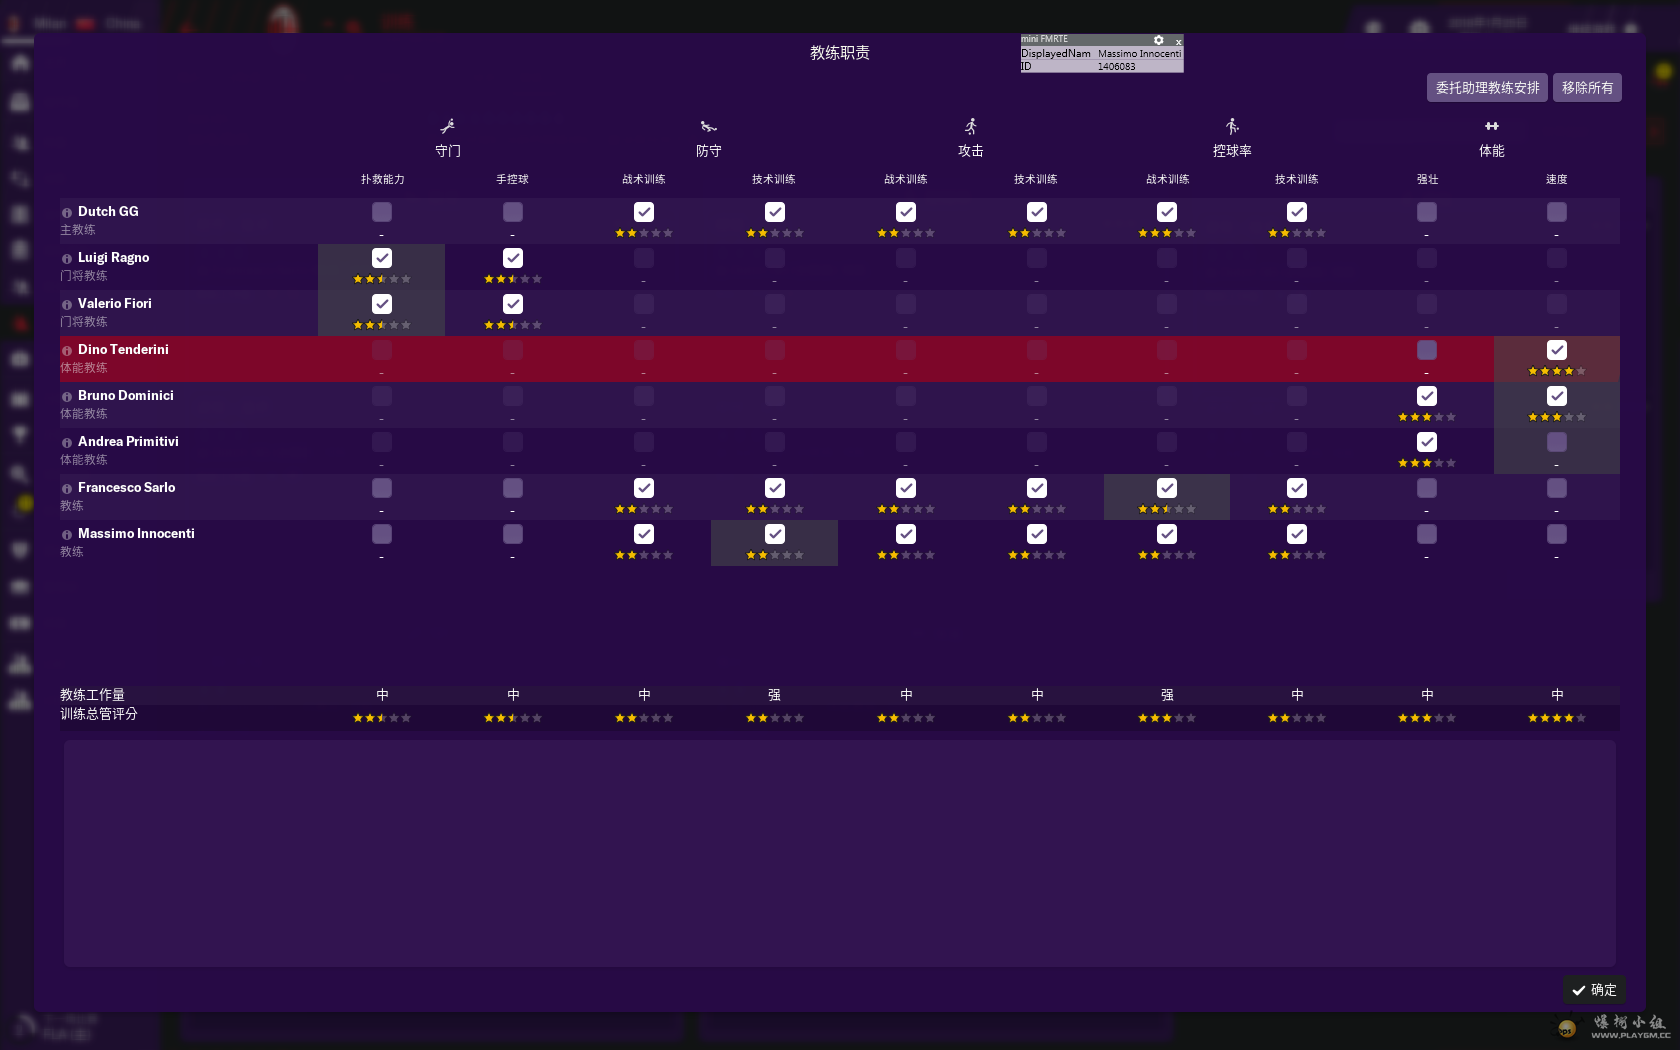Click the attacking category icon
The image size is (1680, 1050).
tap(970, 126)
